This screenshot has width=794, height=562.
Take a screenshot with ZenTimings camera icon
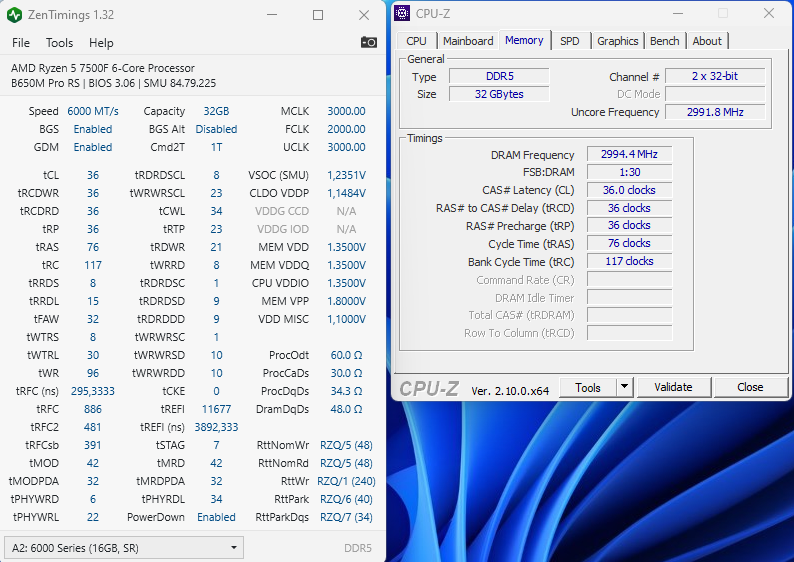coord(369,43)
